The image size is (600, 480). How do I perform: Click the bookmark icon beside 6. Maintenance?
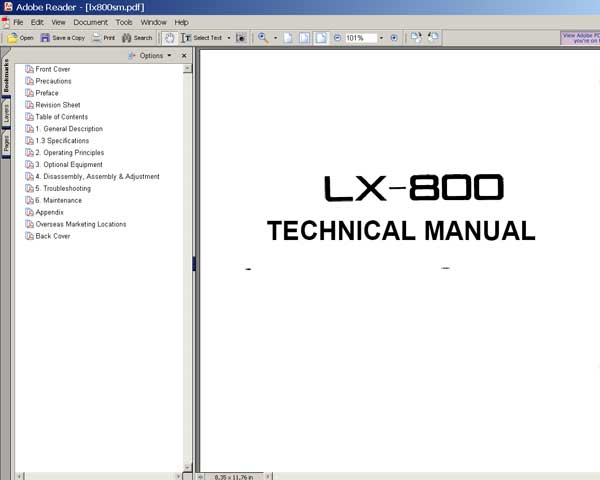pos(29,200)
